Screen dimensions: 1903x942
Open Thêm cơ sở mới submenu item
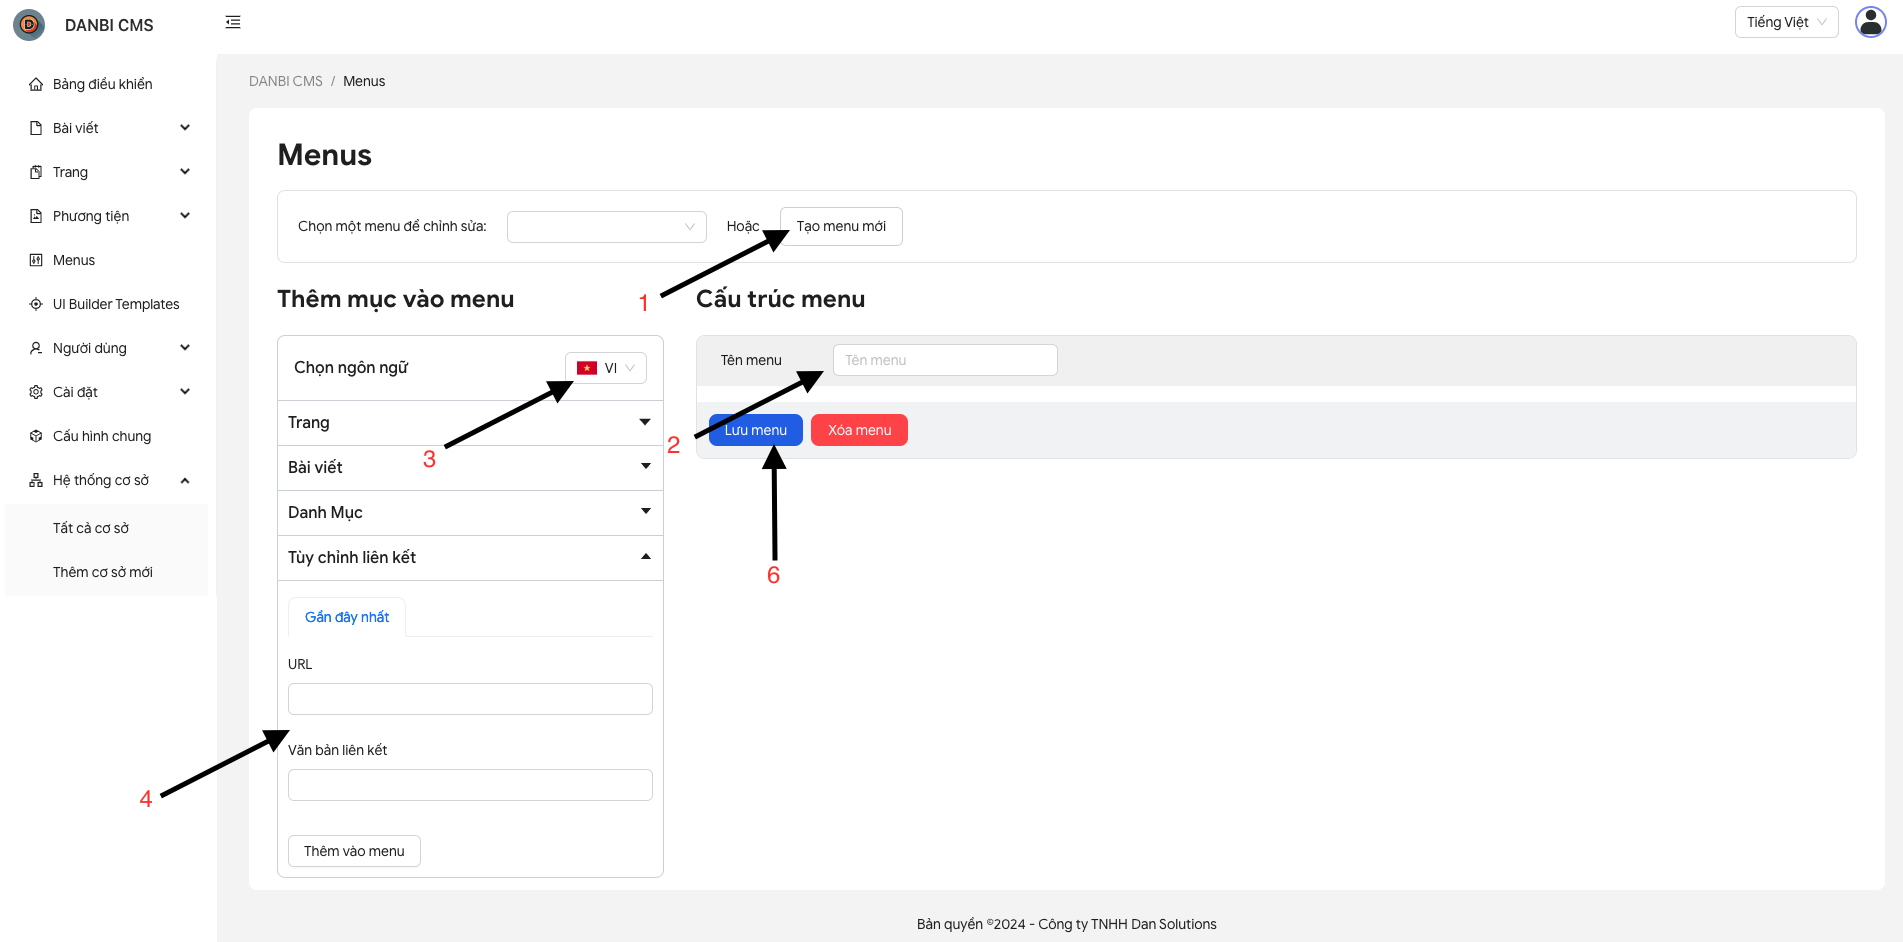click(x=103, y=572)
